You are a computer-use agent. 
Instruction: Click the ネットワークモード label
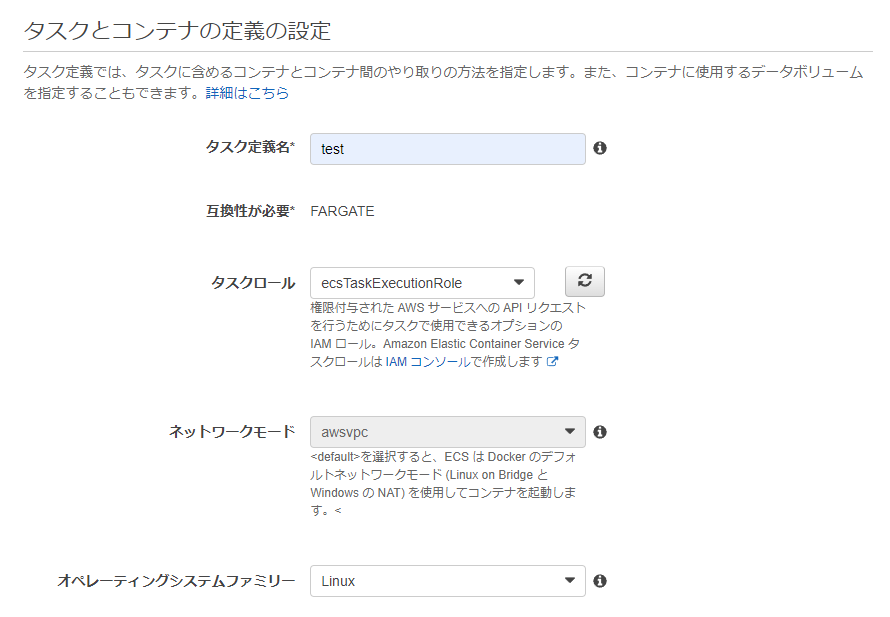pyautogui.click(x=232, y=432)
